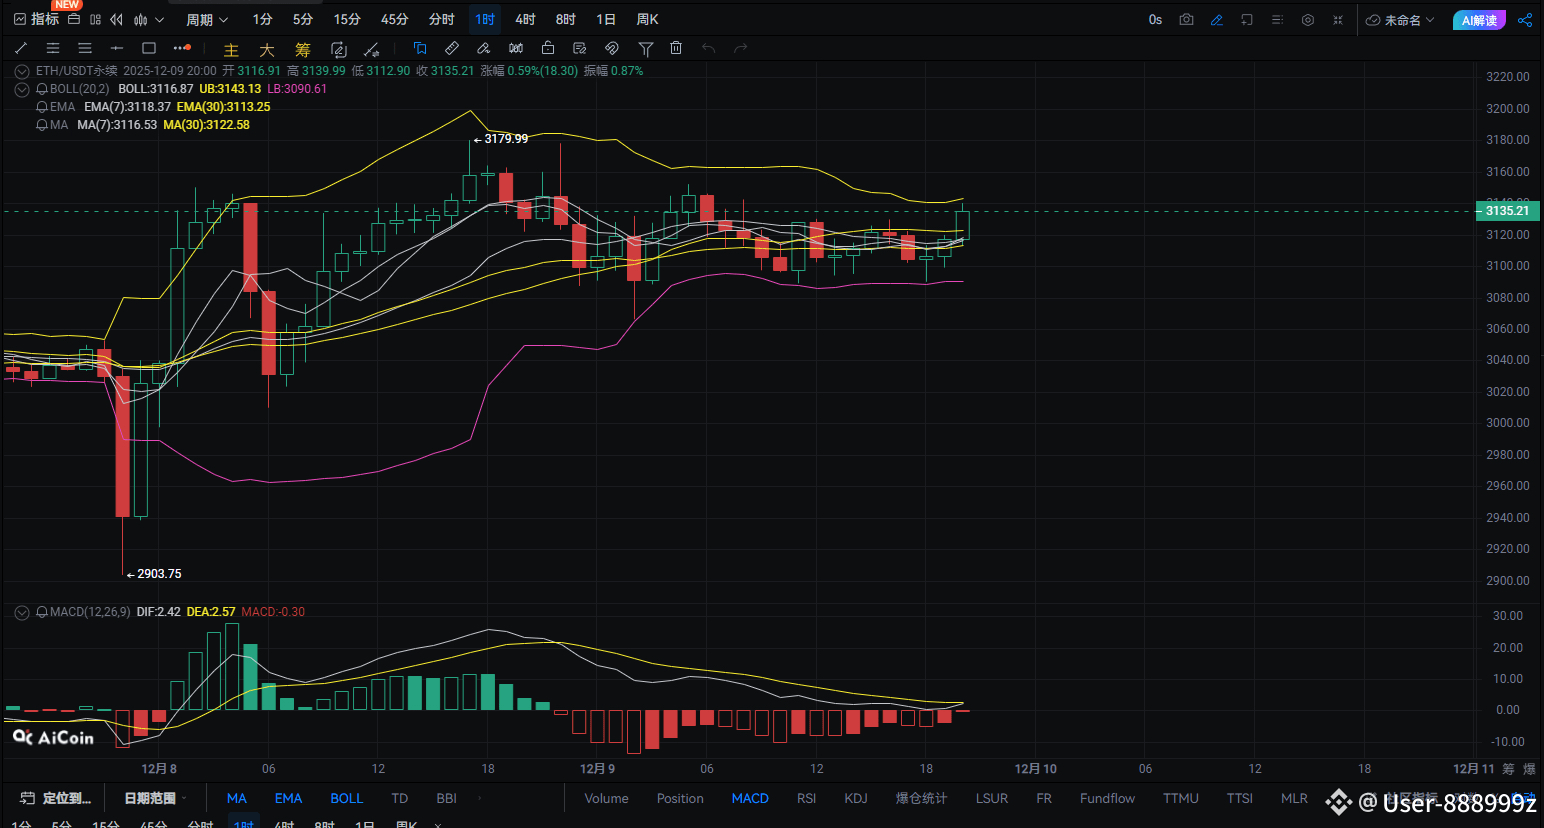Viewport: 1544px width, 828px height.
Task: Select the parallel channel lines tool
Action: [53, 48]
